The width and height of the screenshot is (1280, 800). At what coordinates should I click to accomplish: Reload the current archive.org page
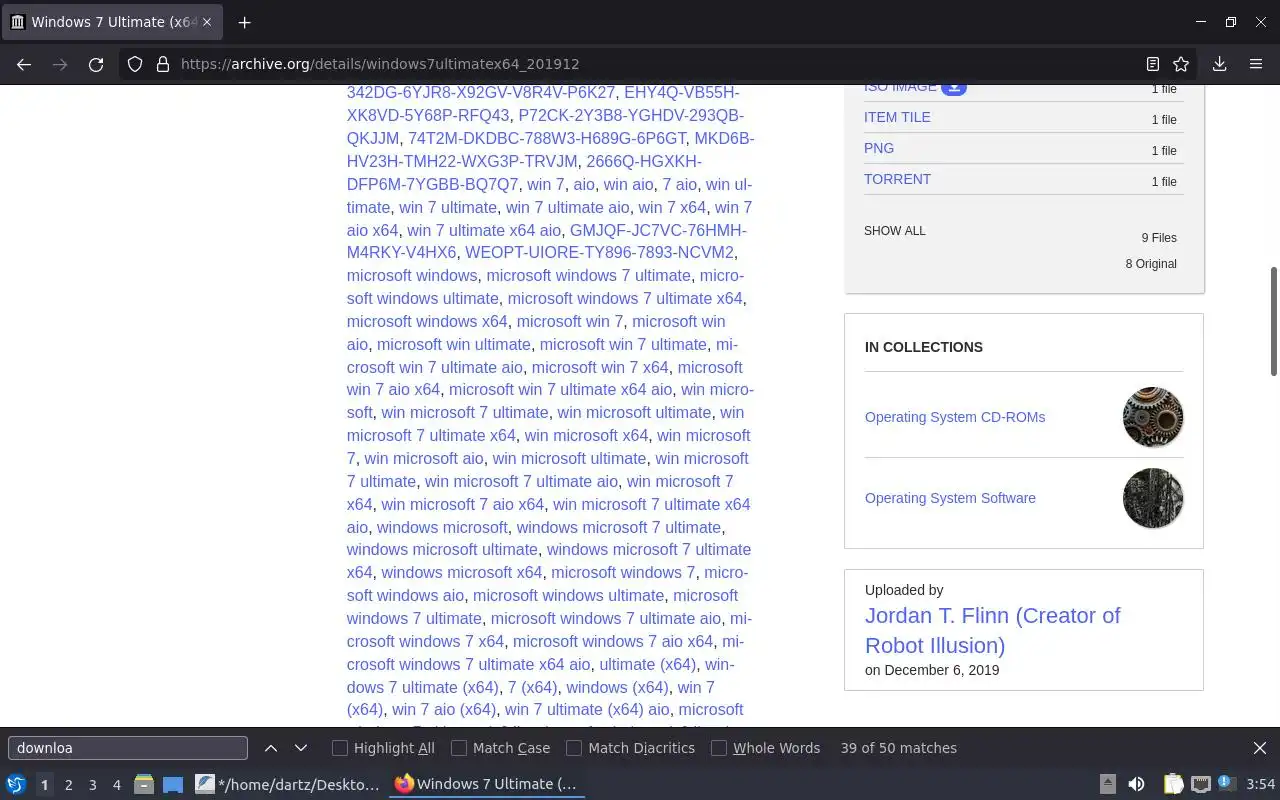click(x=96, y=64)
